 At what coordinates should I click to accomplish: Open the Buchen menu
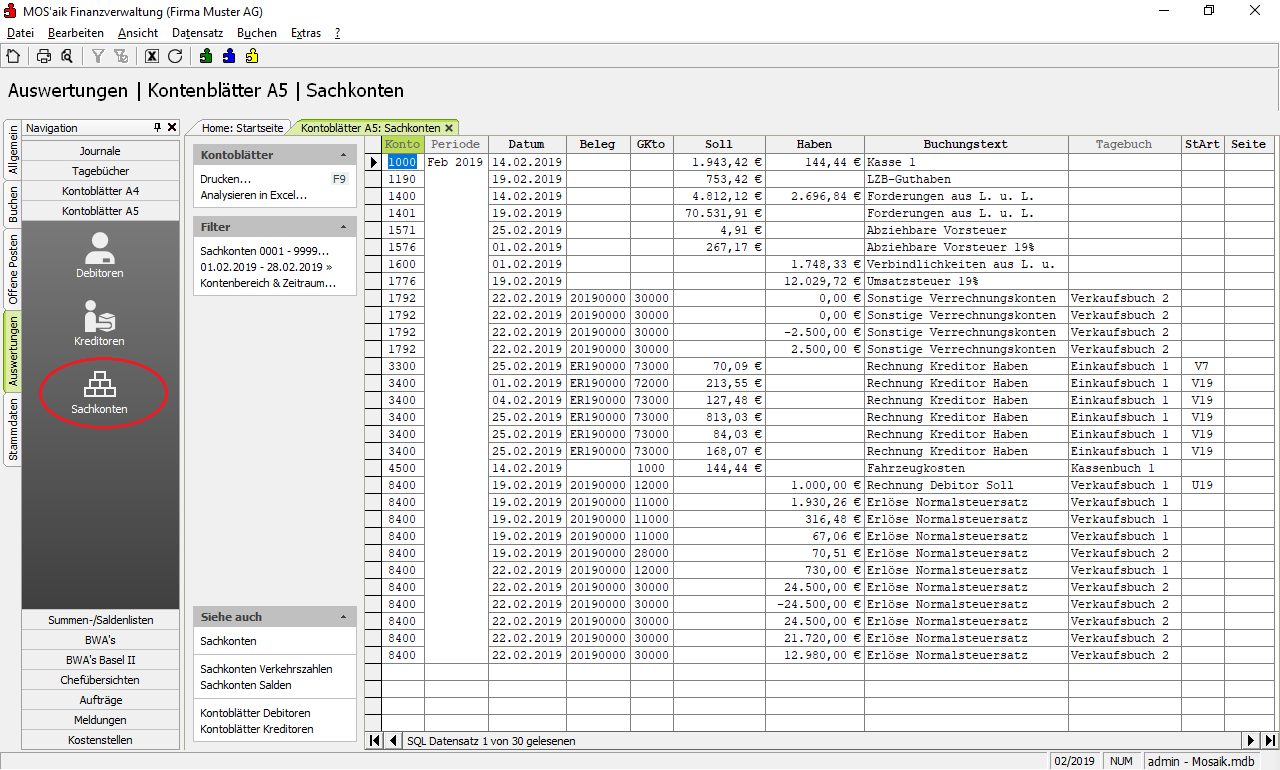coord(256,33)
